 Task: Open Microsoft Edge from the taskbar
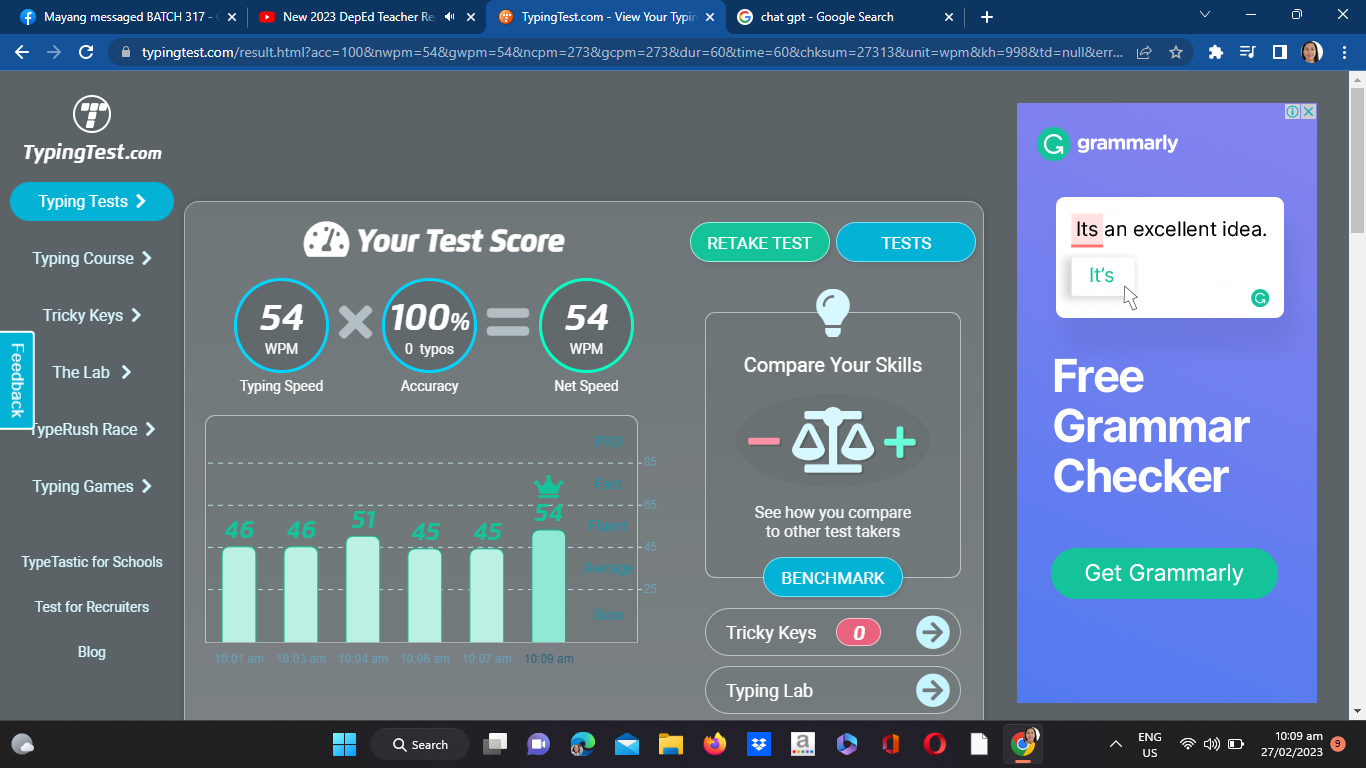pyautogui.click(x=583, y=744)
